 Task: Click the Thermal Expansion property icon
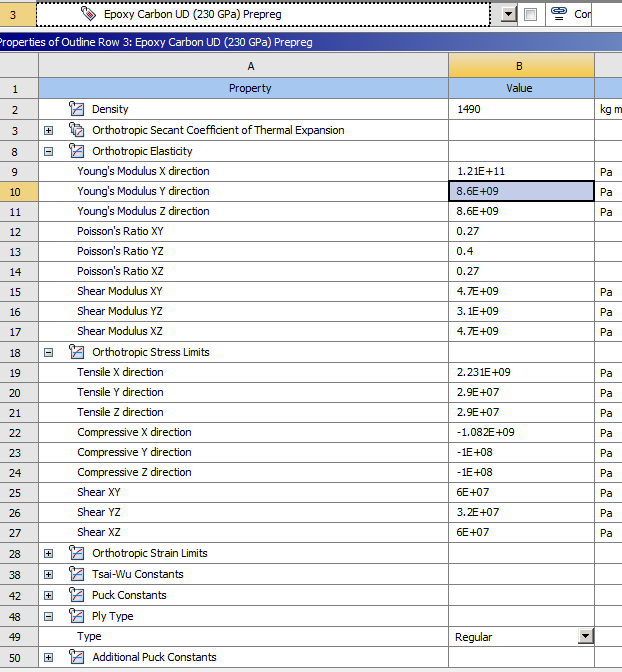click(x=77, y=130)
